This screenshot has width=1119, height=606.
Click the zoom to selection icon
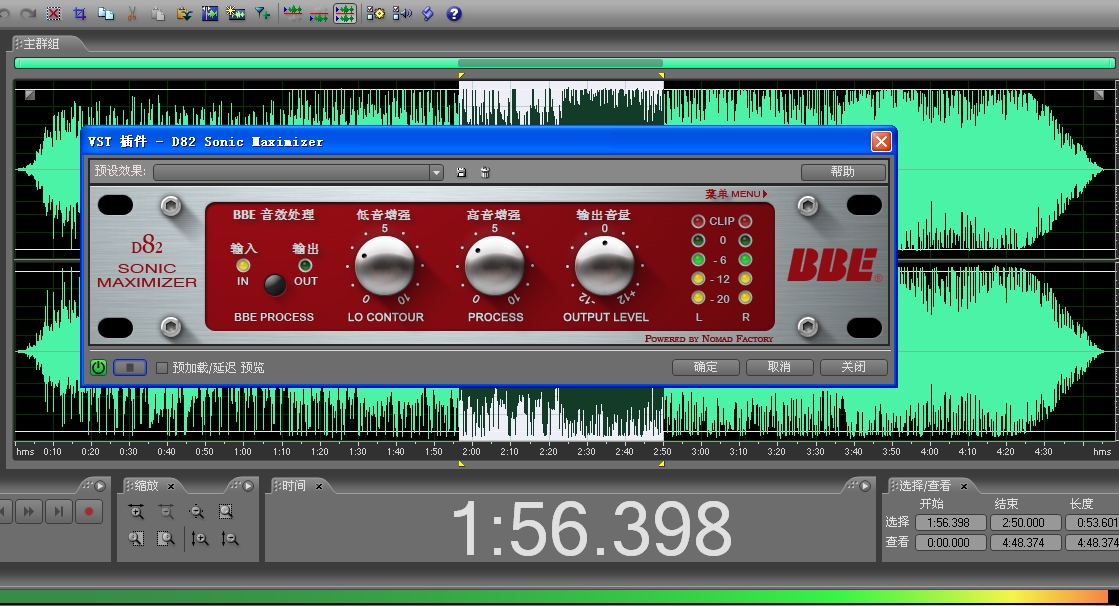pos(226,511)
